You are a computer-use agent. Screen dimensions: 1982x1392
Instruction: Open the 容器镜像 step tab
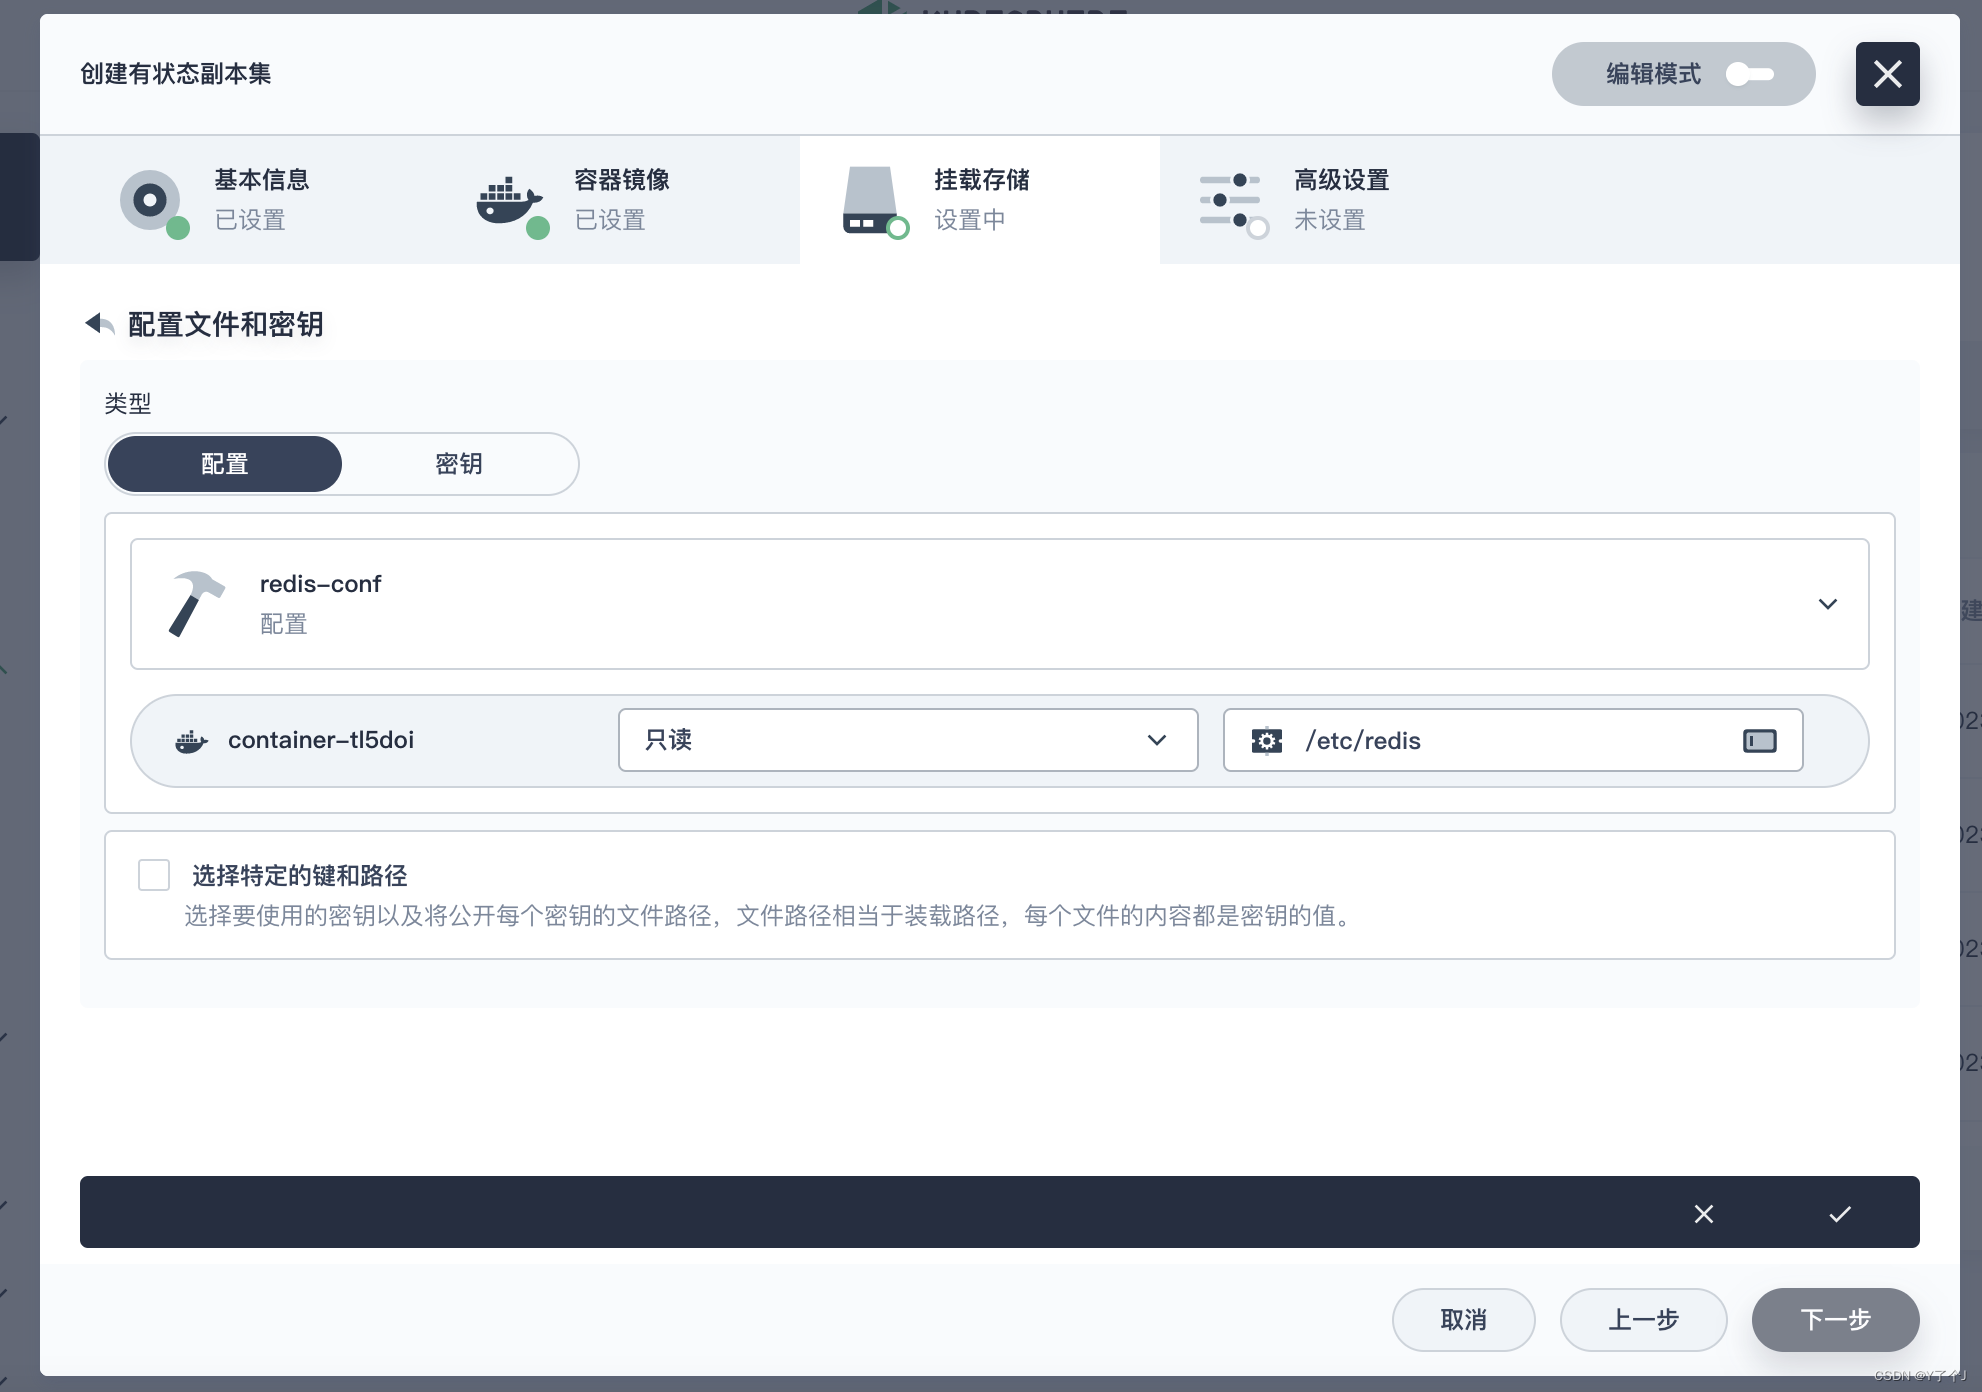(x=620, y=200)
